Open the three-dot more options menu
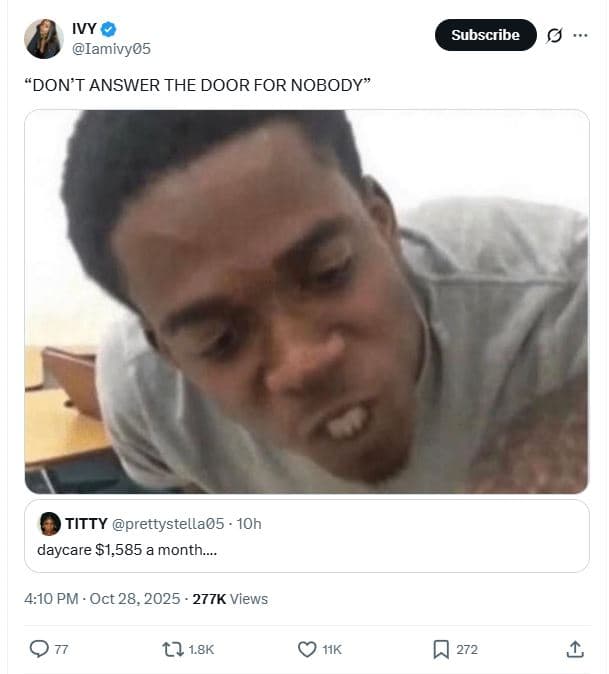The height and width of the screenshot is (674, 609). pyautogui.click(x=580, y=35)
